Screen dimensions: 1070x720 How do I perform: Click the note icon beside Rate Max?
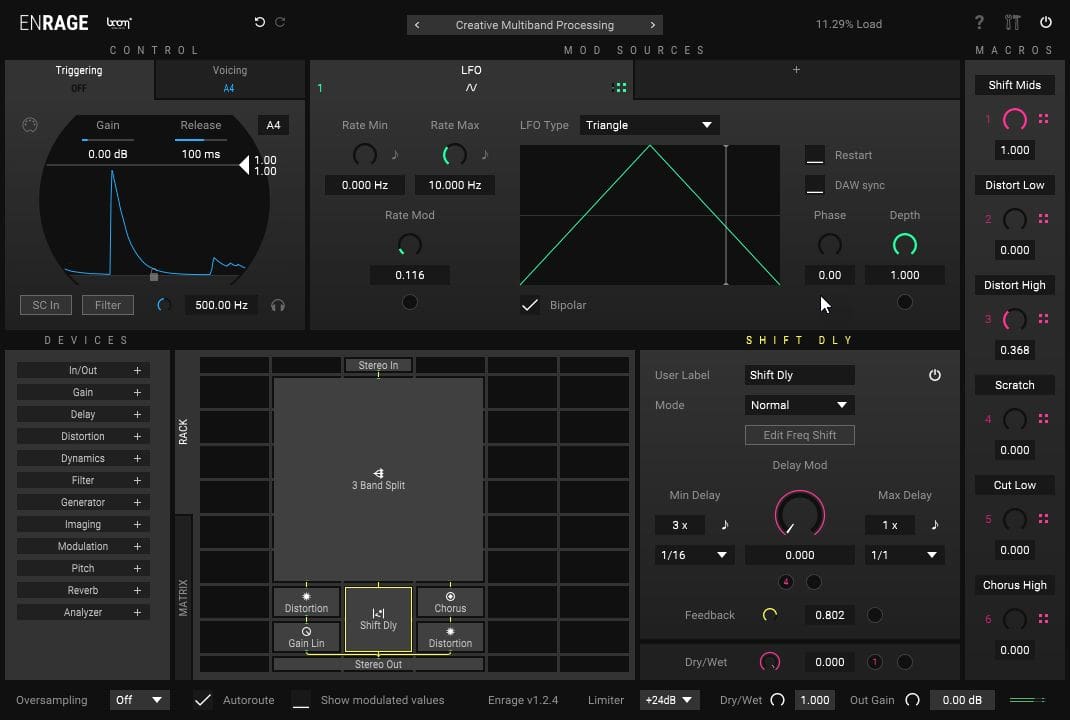(x=485, y=154)
